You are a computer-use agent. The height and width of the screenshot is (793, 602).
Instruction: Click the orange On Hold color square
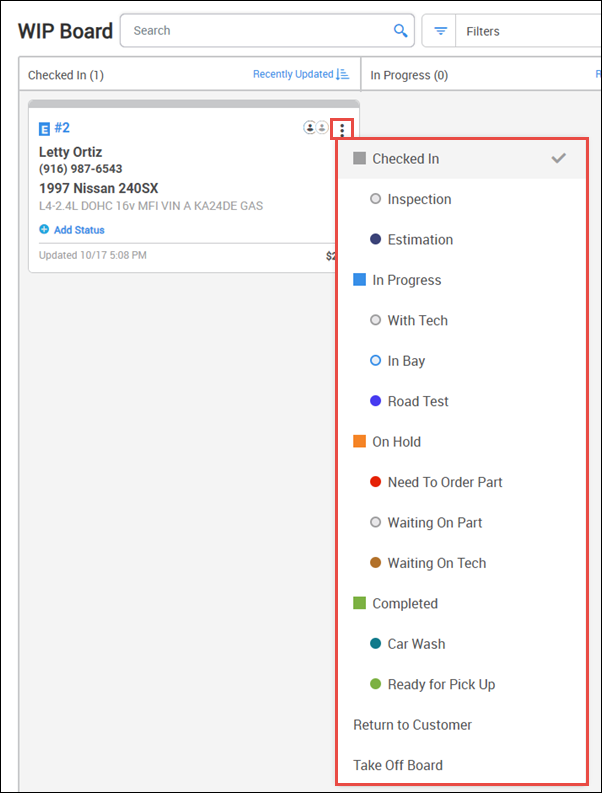360,442
